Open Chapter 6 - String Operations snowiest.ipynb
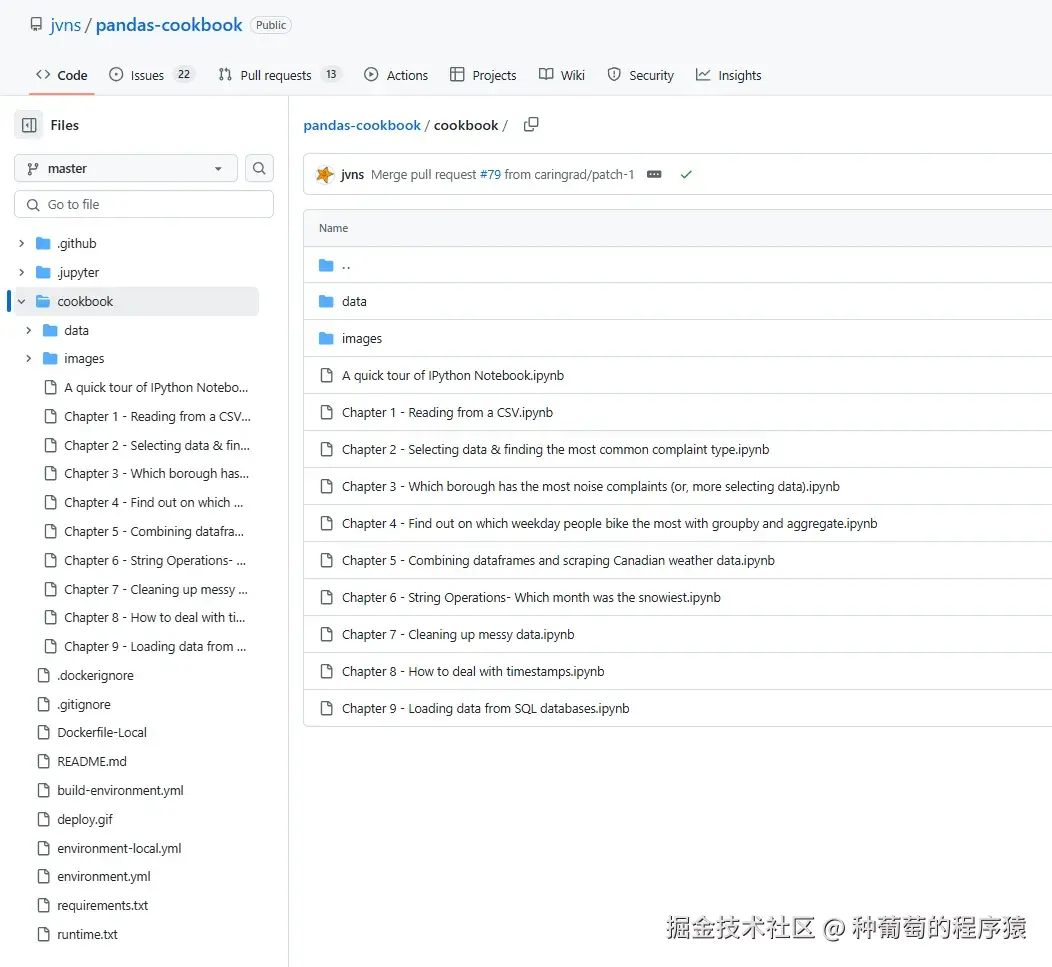The image size is (1052, 967). coord(531,597)
